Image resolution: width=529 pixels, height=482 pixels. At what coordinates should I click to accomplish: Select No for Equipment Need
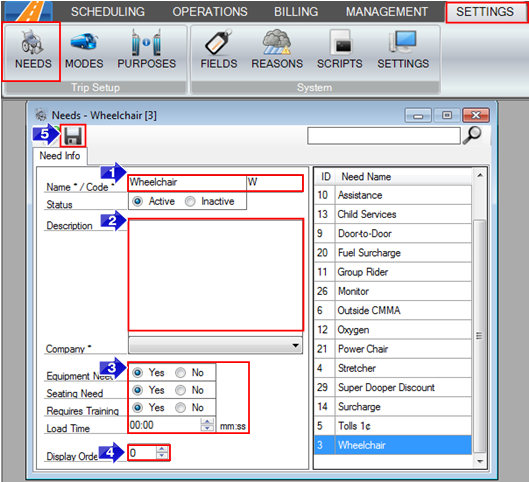tap(180, 373)
